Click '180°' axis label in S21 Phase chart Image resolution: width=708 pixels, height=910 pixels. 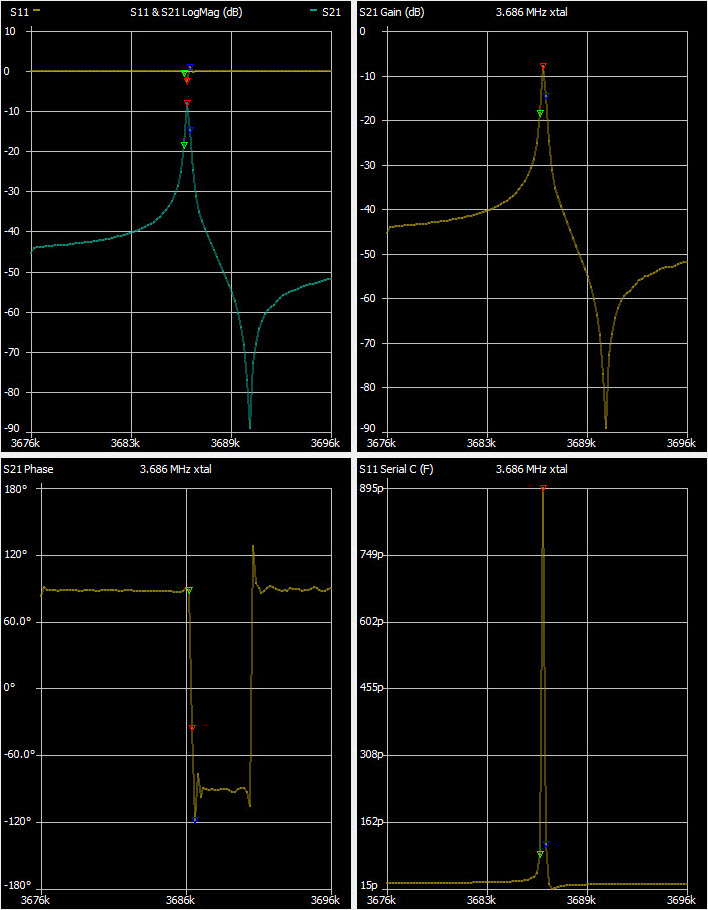point(16,489)
